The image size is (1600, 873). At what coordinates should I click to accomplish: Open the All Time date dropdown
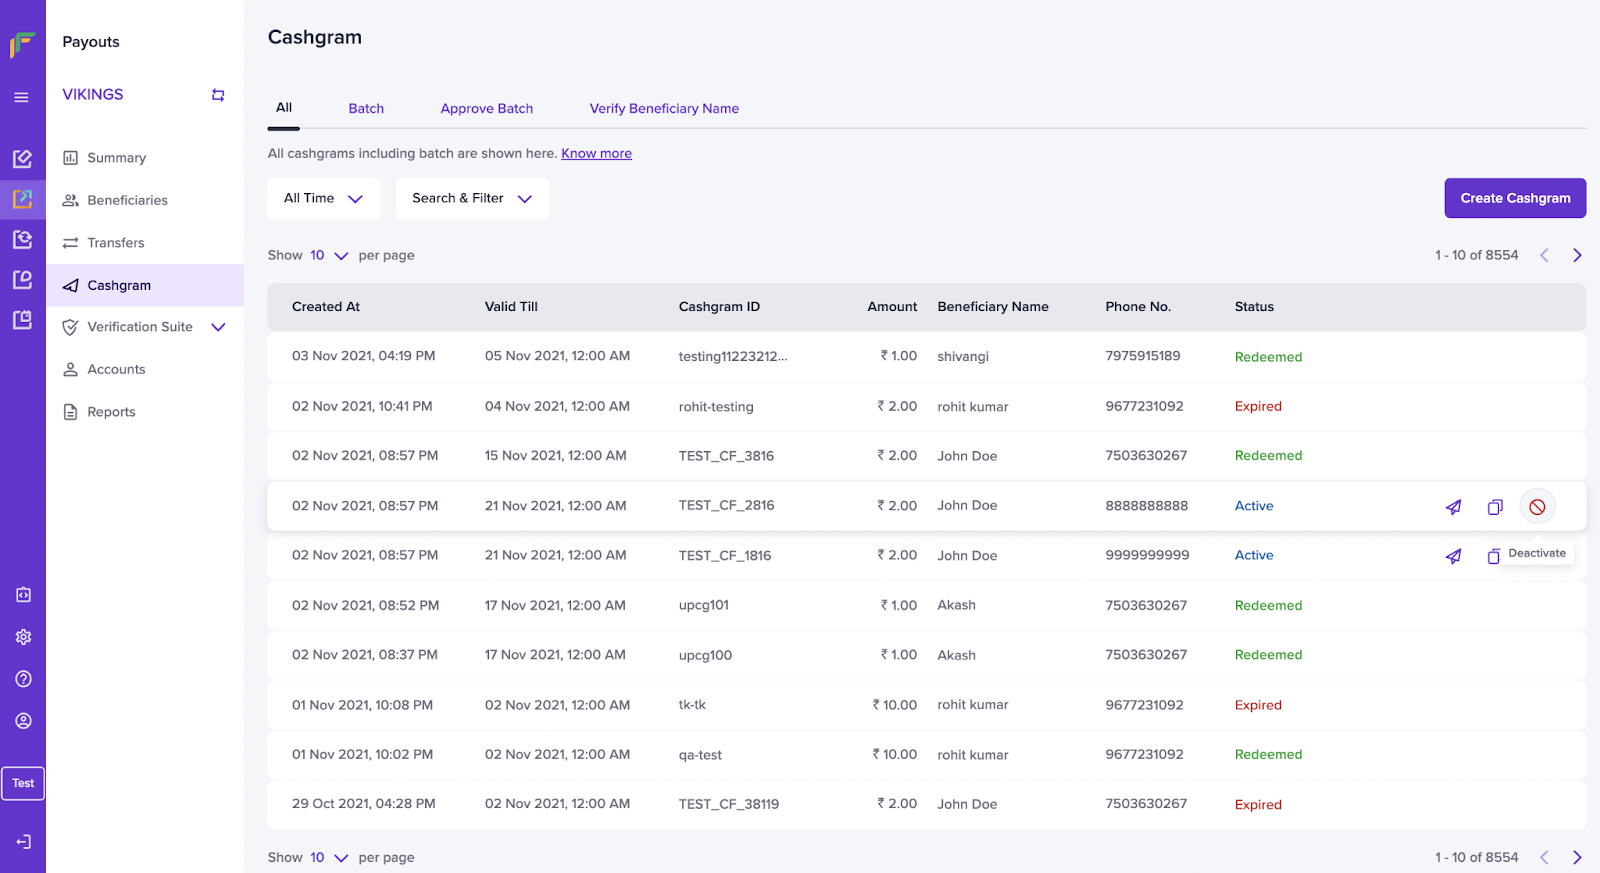click(x=324, y=199)
